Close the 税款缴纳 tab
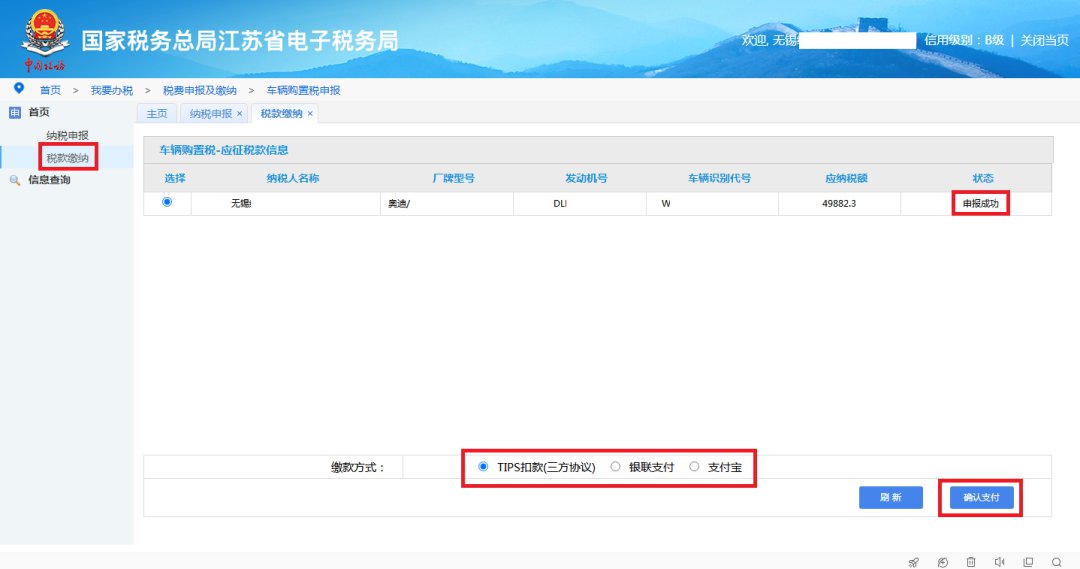 click(x=310, y=114)
